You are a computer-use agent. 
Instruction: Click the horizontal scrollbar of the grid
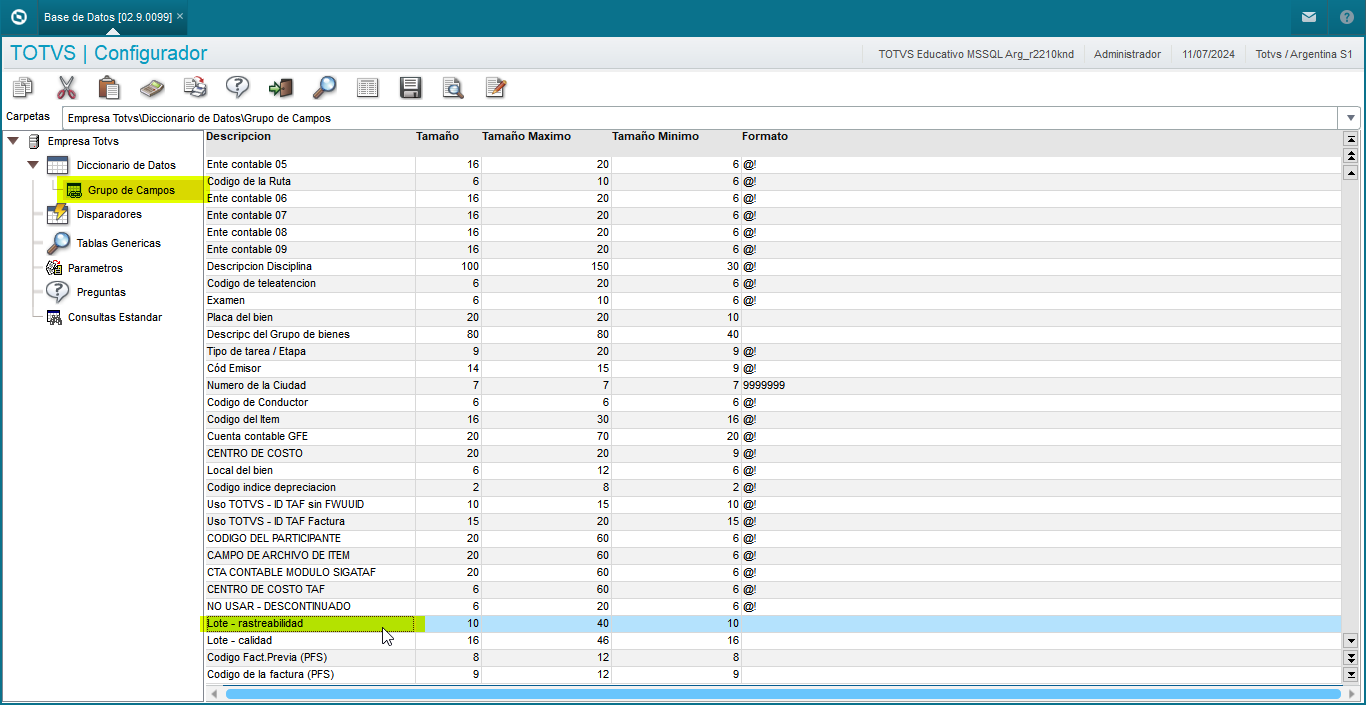783,693
